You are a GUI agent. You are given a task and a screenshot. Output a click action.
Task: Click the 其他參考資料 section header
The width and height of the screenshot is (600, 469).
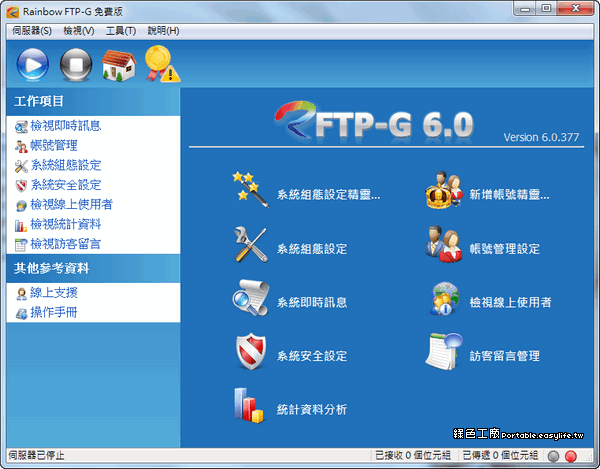click(x=93, y=269)
